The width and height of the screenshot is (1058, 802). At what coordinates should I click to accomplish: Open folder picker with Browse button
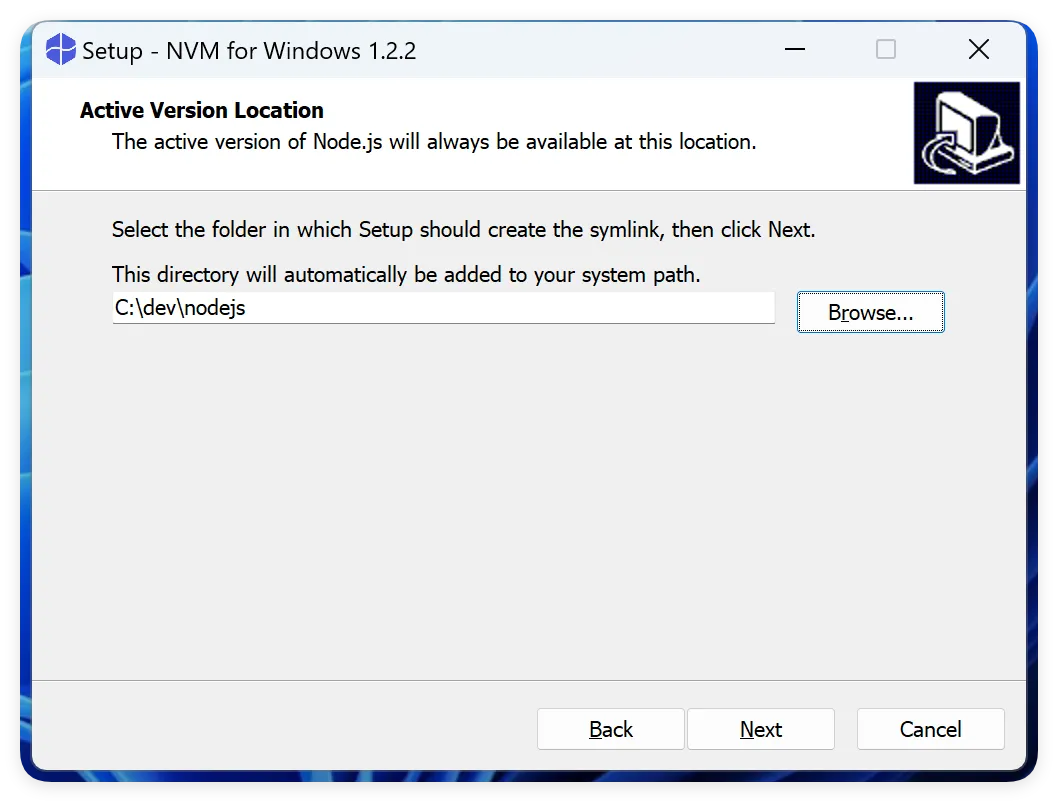pos(870,312)
